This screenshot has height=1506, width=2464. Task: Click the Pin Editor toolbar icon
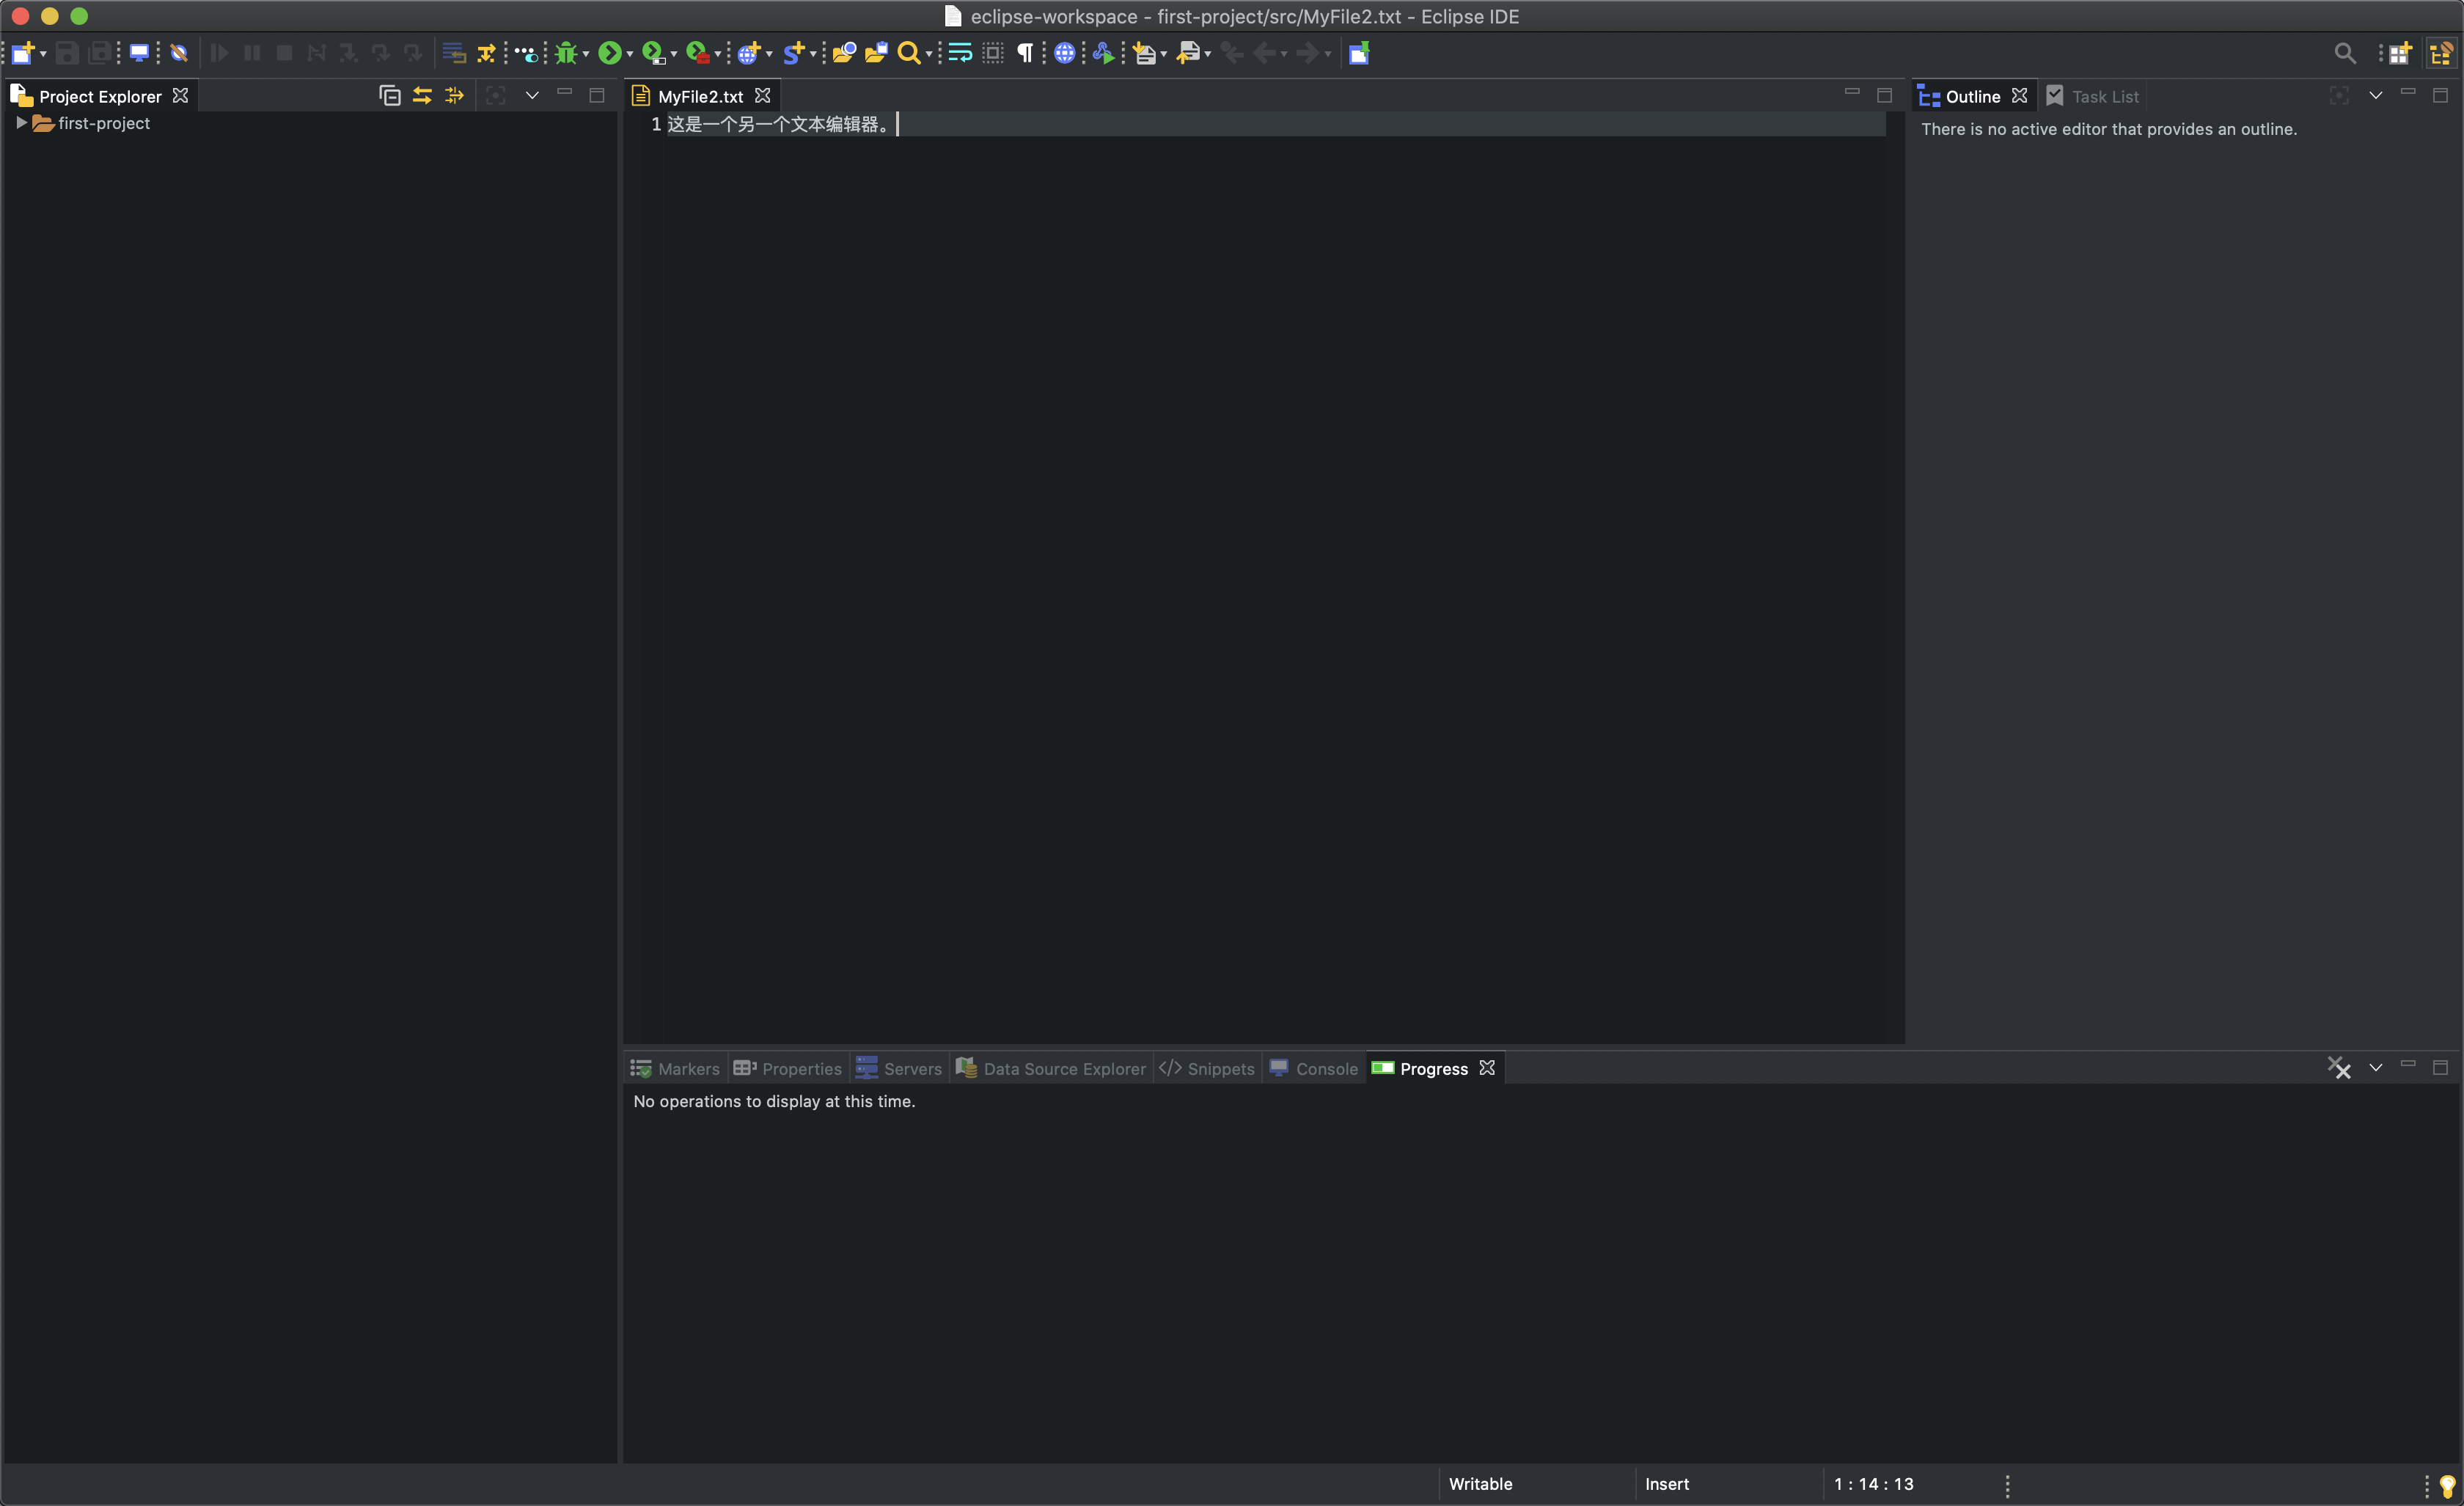(x=1359, y=53)
